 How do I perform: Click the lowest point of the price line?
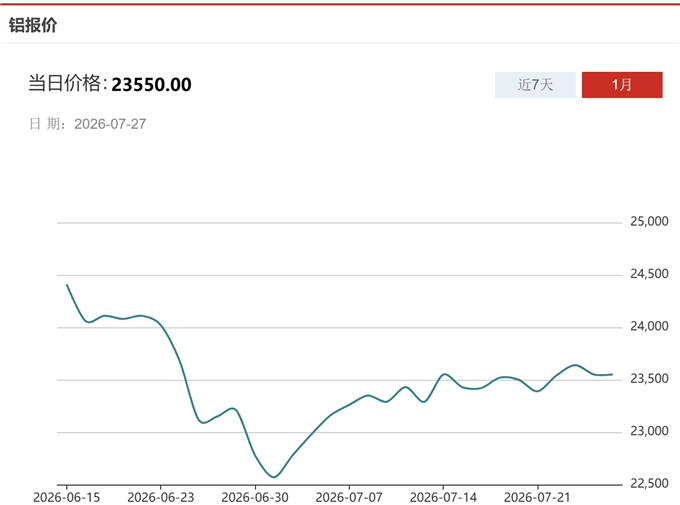274,477
